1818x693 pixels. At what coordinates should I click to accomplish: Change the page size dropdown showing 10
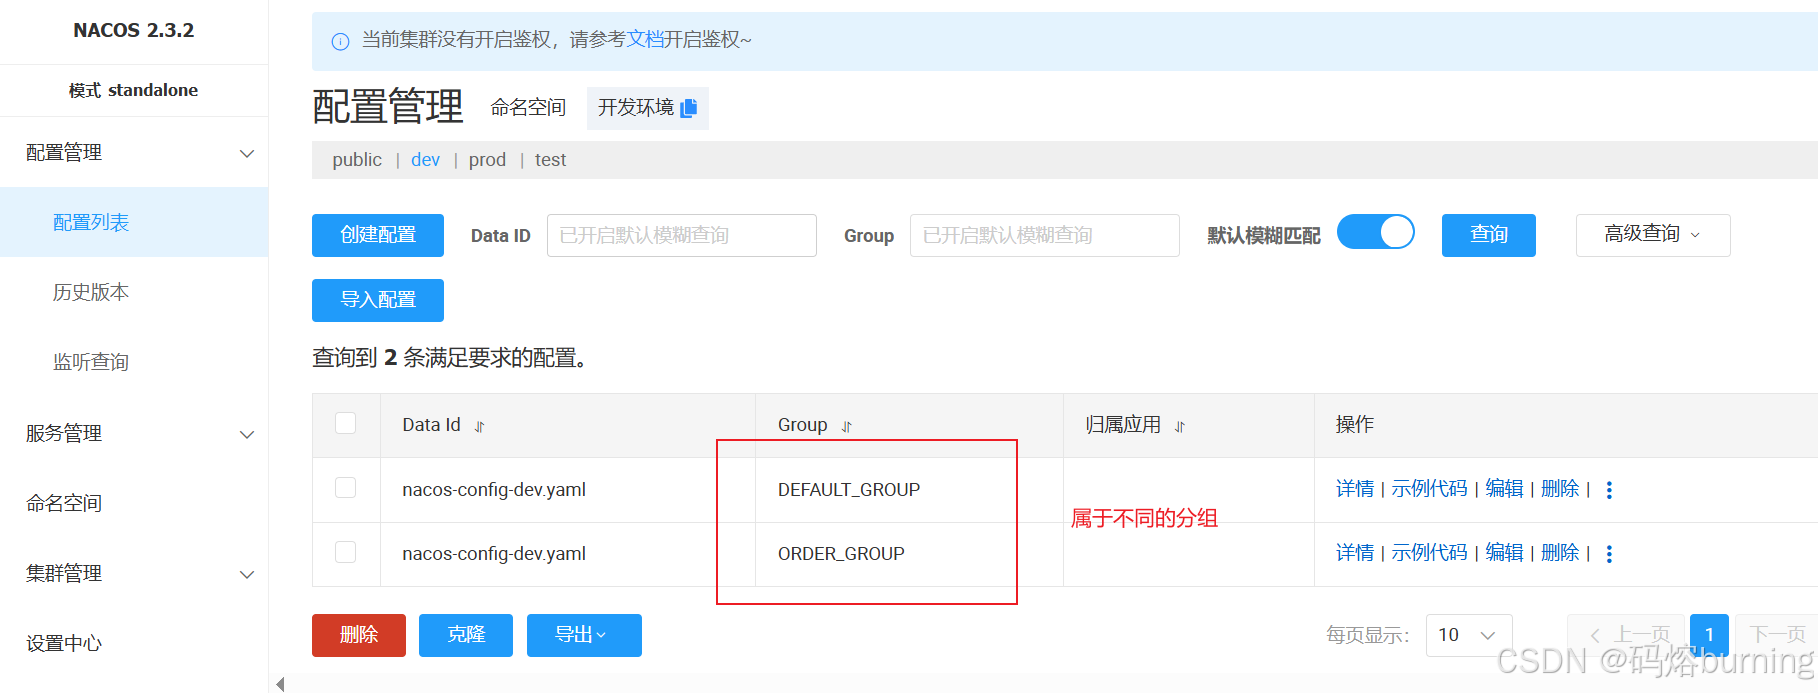1468,635
